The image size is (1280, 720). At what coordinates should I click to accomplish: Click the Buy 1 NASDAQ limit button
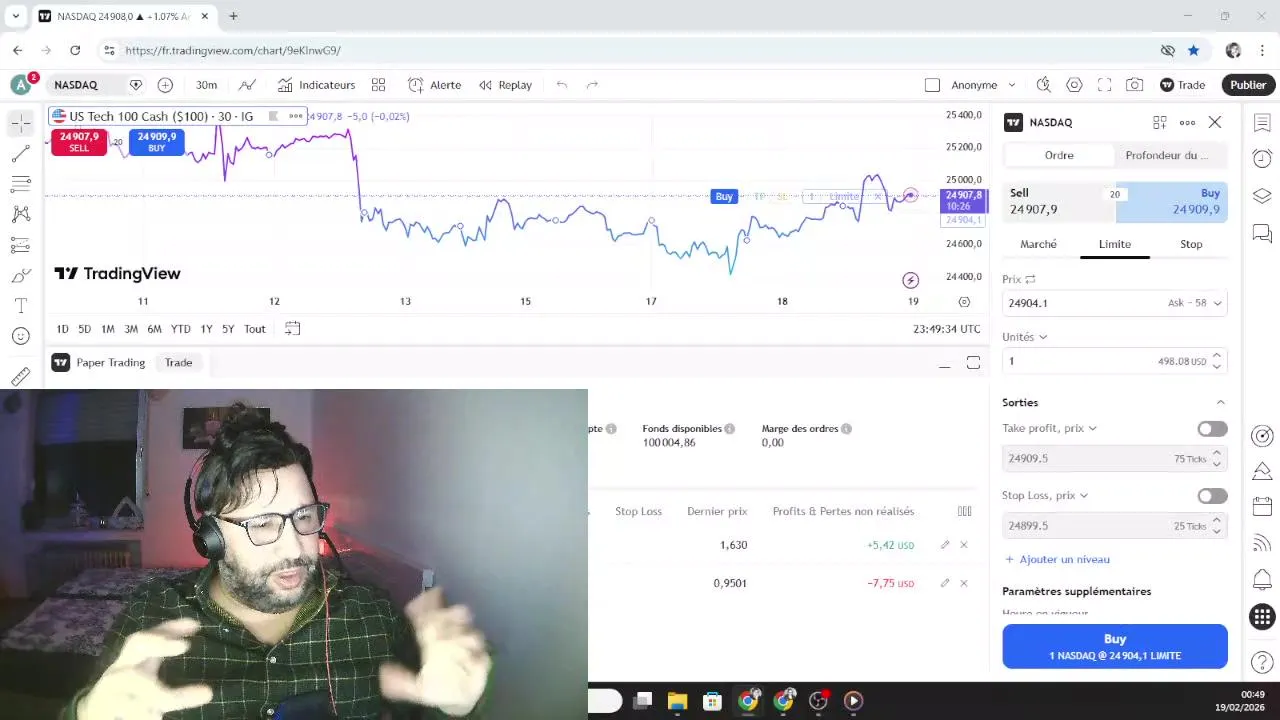(x=1115, y=647)
